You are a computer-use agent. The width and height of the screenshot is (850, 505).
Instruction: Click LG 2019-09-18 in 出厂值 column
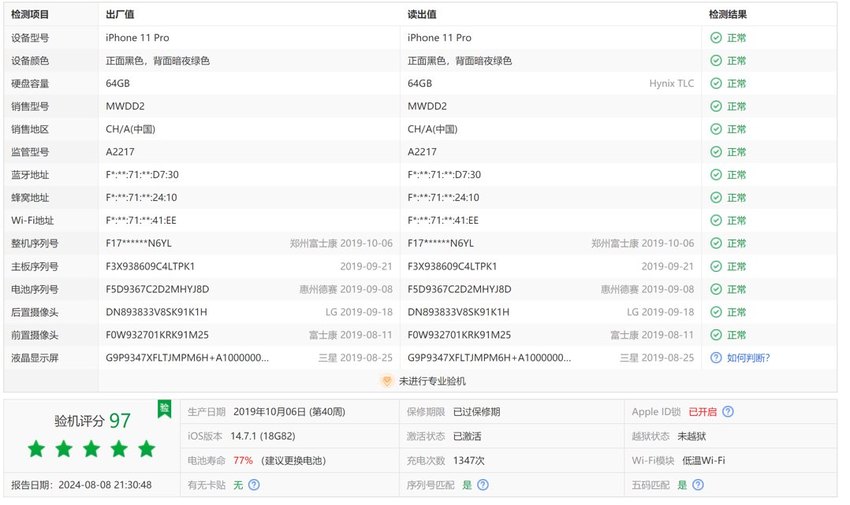pyautogui.click(x=359, y=312)
